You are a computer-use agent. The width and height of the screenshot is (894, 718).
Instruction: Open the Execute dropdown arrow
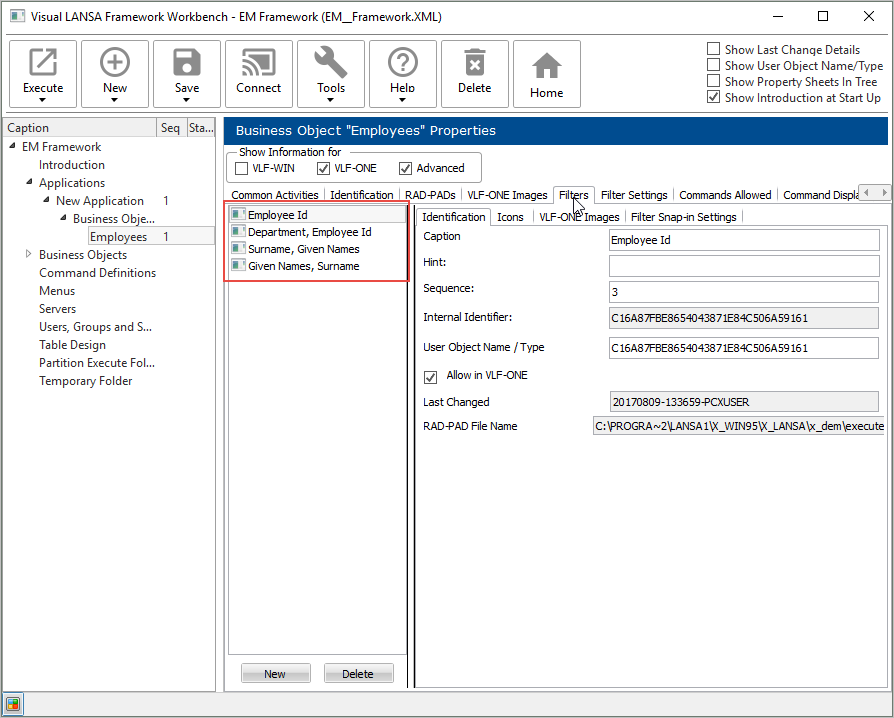coord(42,100)
